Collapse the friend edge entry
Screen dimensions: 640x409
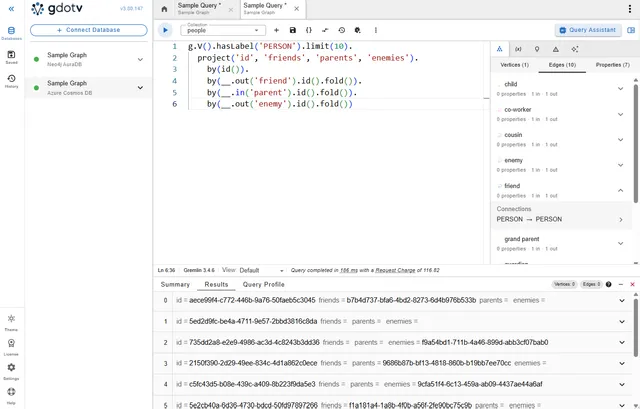pyautogui.click(x=620, y=190)
